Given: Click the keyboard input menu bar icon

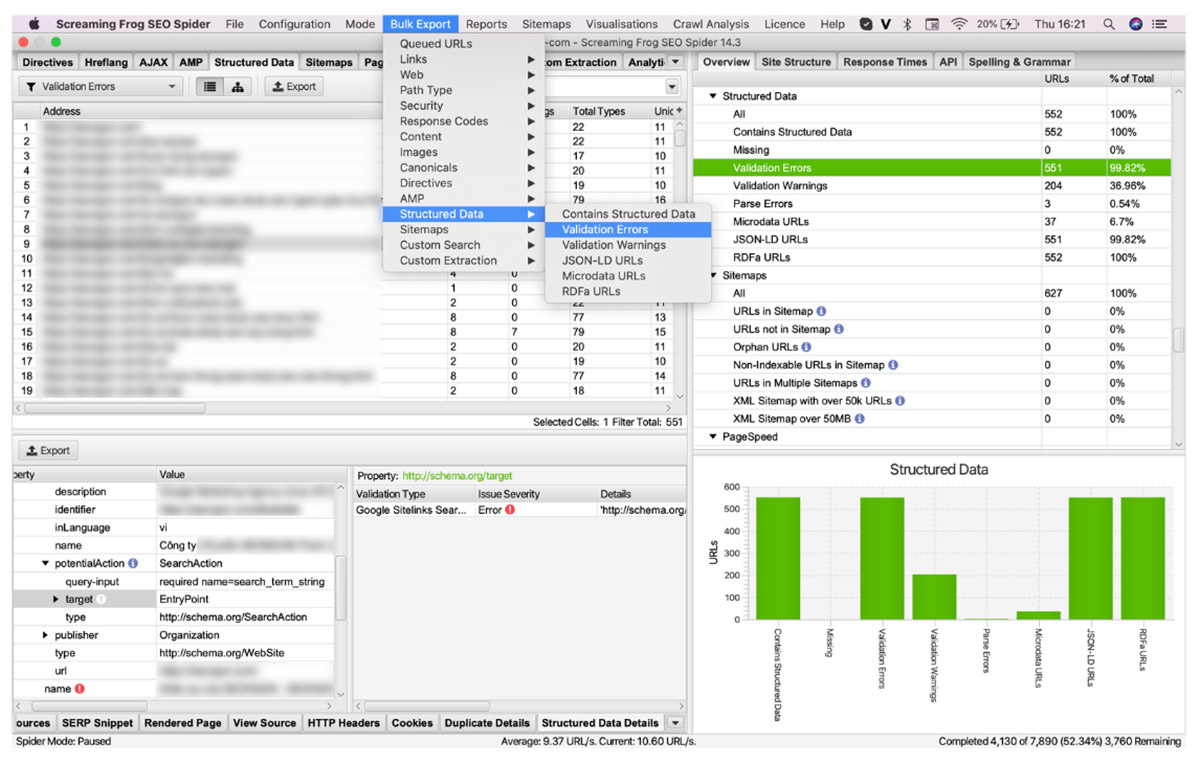Looking at the screenshot, I should (x=932, y=24).
